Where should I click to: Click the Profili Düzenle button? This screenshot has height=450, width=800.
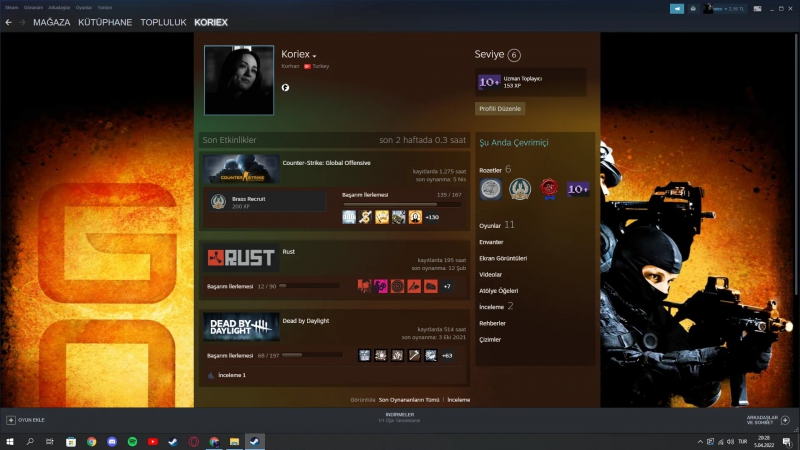click(x=500, y=109)
